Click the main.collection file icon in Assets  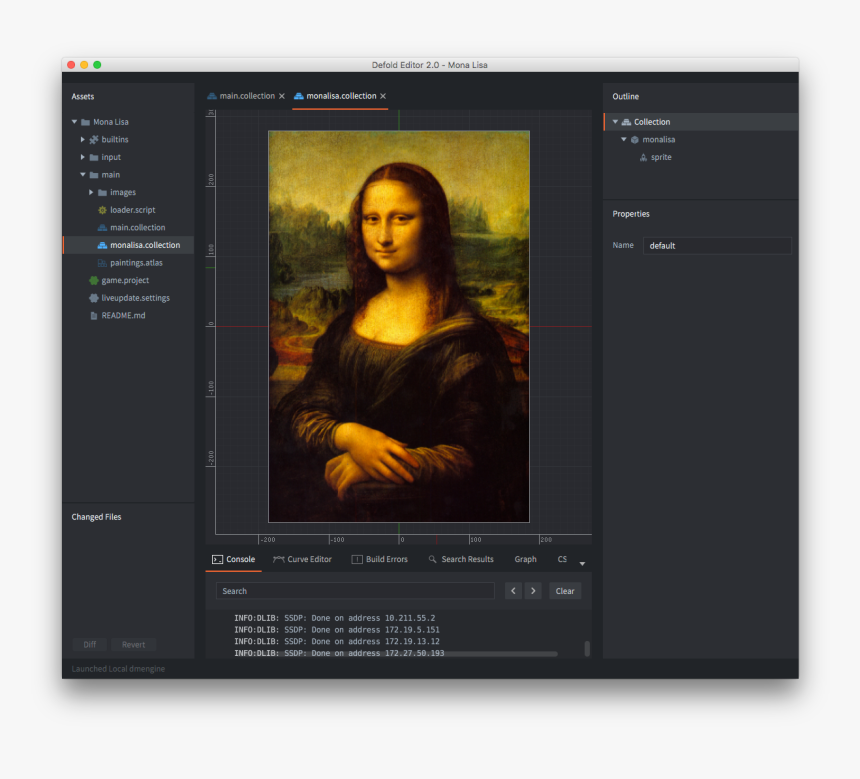[x=102, y=228]
